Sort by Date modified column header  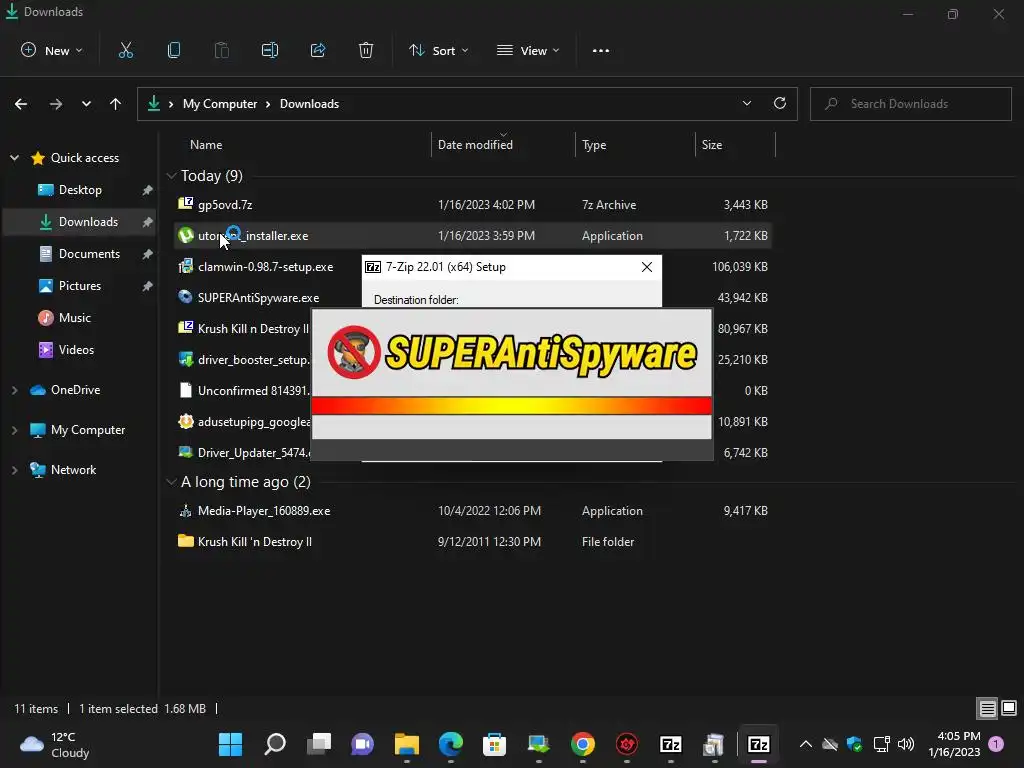point(475,145)
